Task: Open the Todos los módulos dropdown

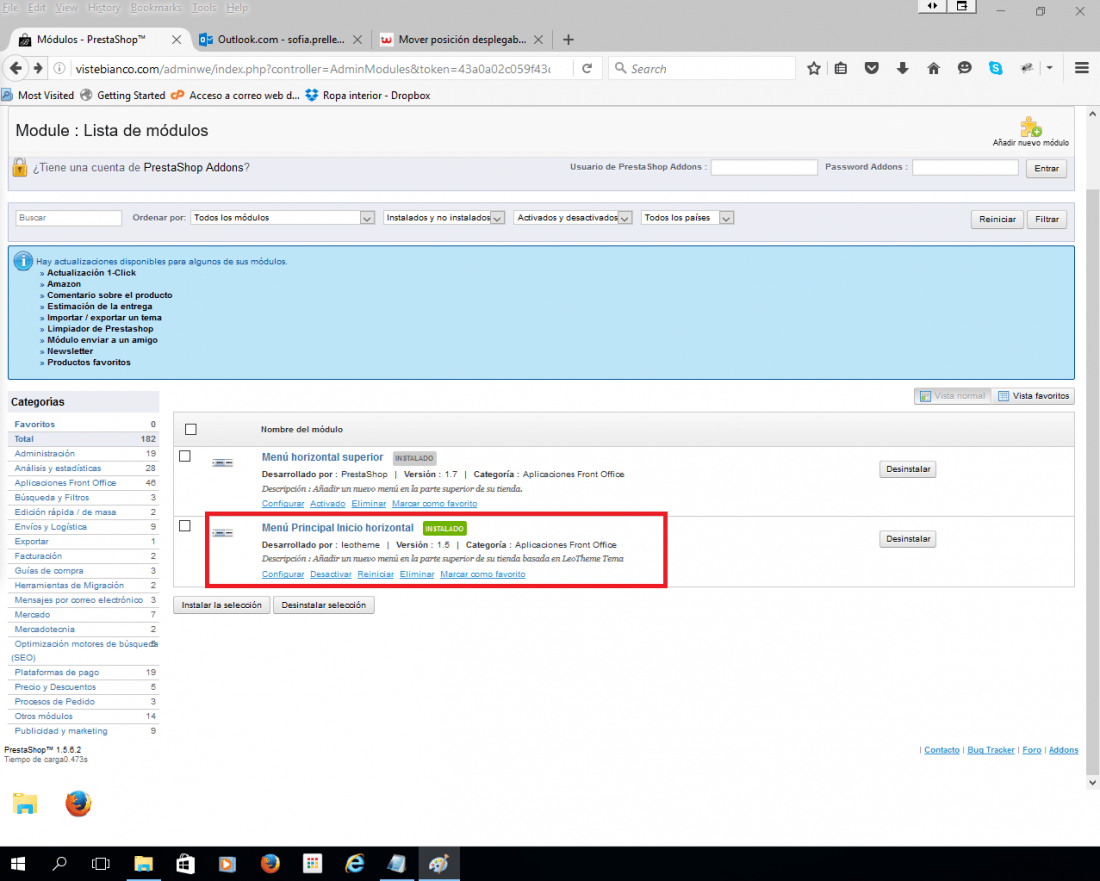Action: point(282,218)
